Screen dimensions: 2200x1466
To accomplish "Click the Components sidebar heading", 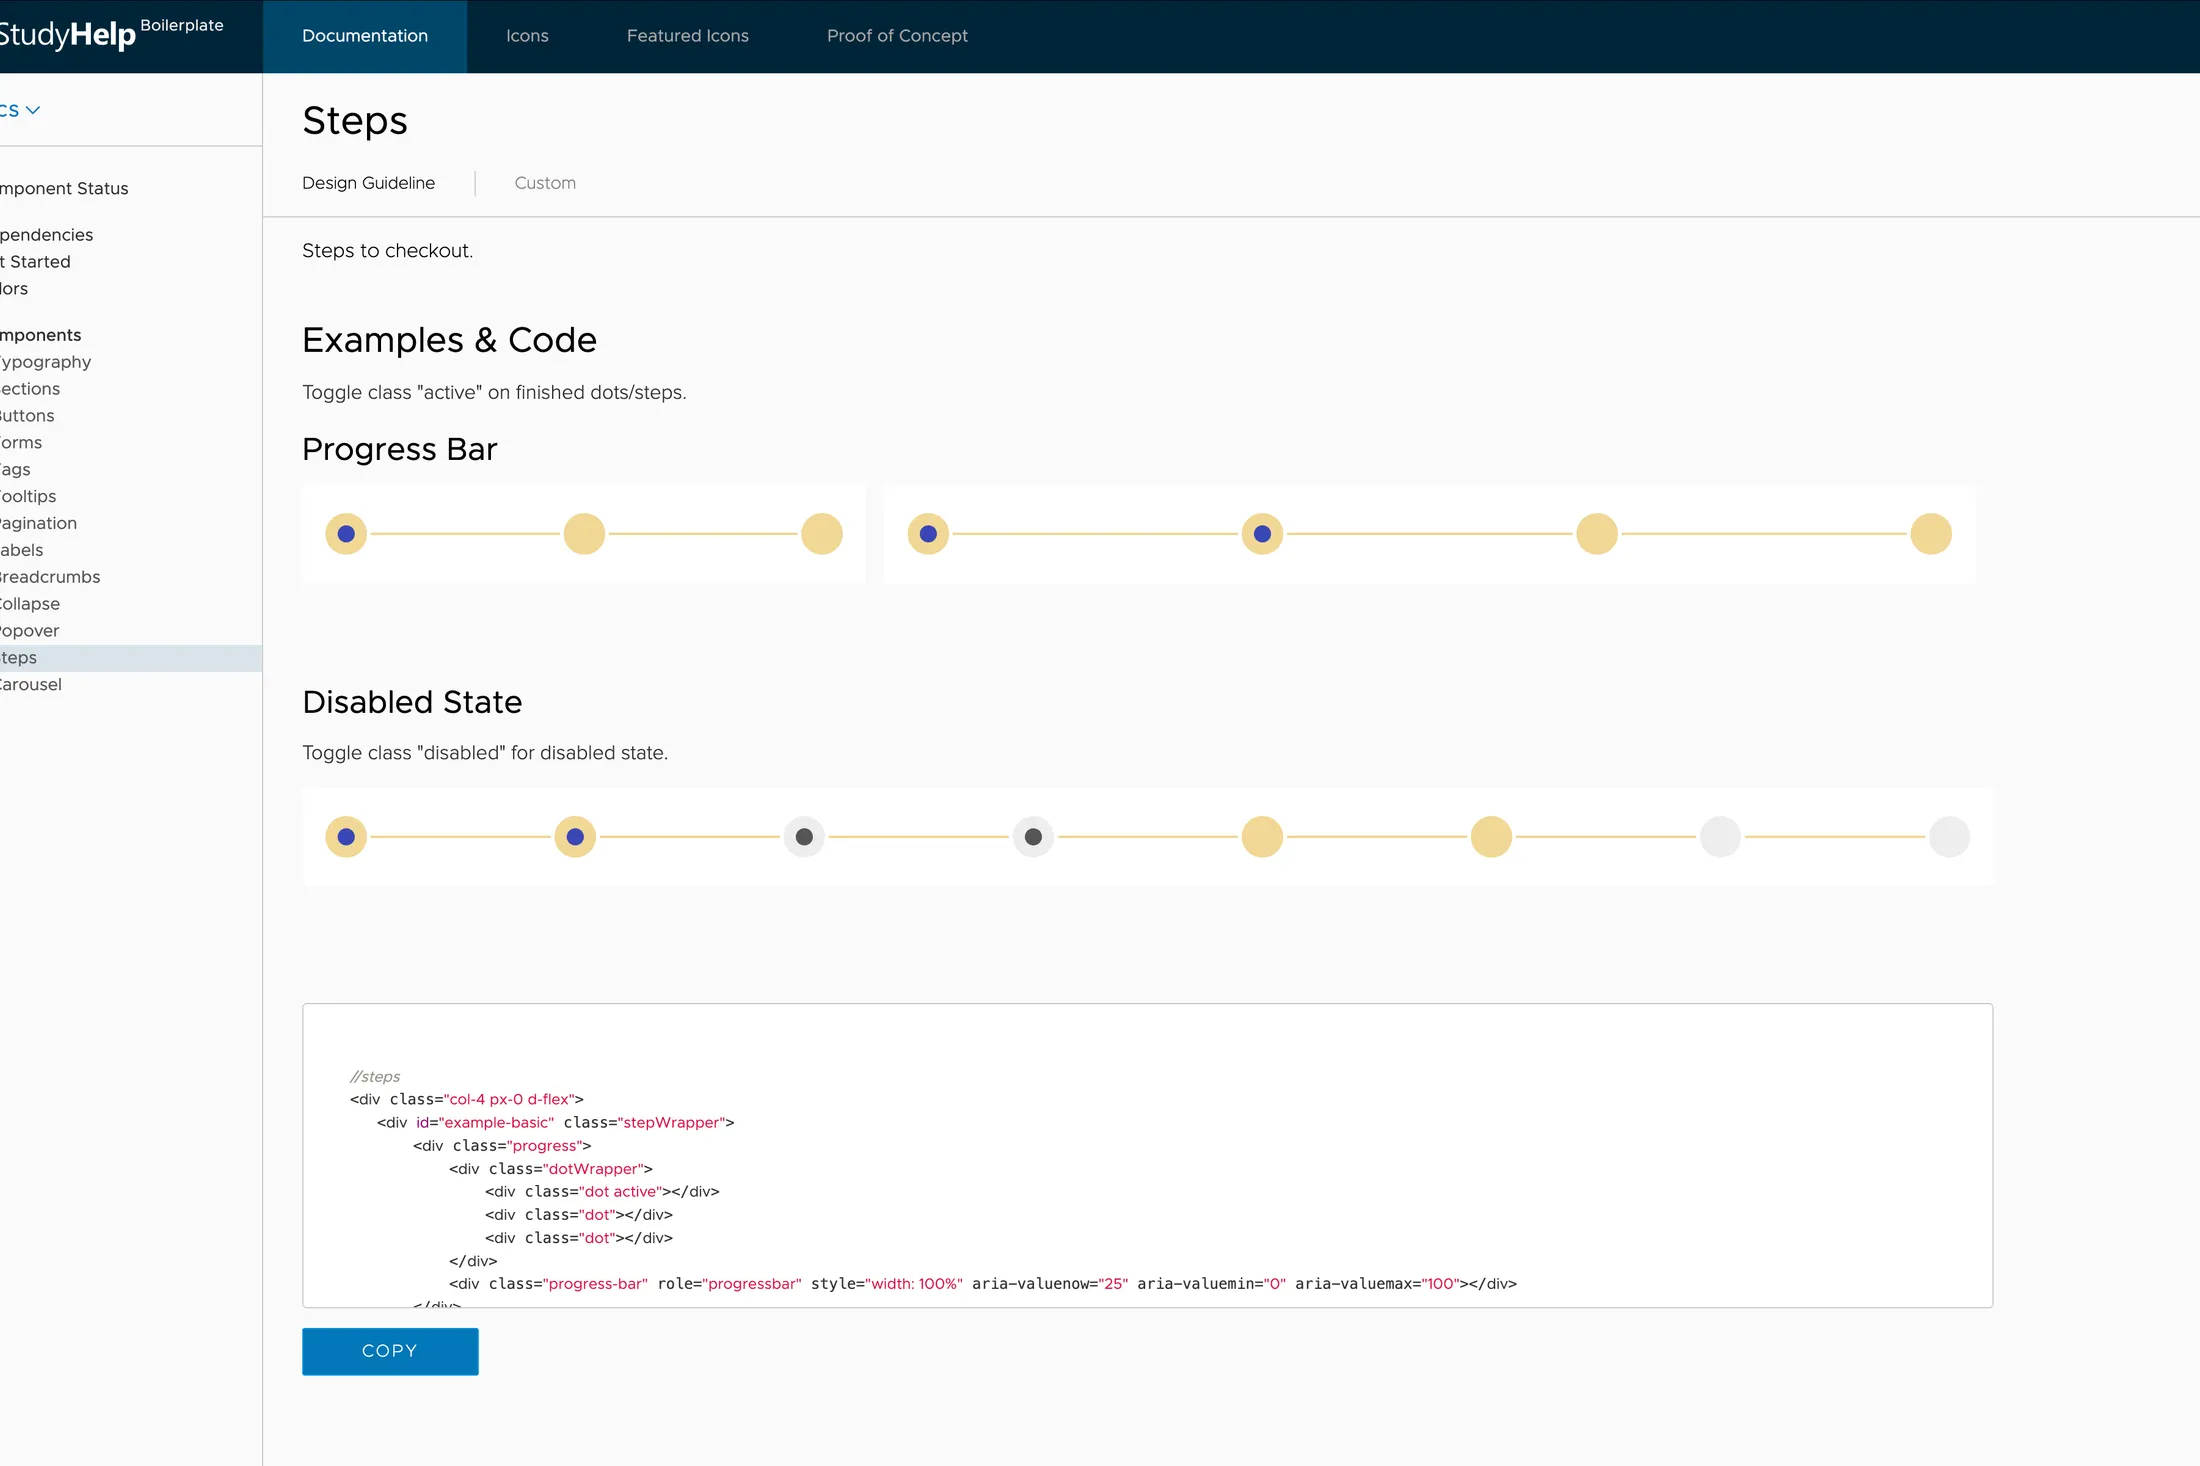I will (40, 335).
